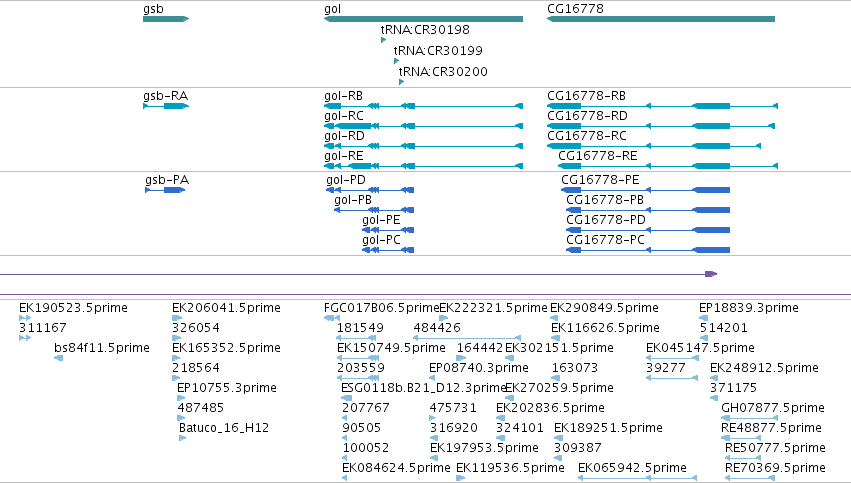851x483 pixels.
Task: Click the ESG0118b.B21_D12.3prime label
Action: [424, 389]
